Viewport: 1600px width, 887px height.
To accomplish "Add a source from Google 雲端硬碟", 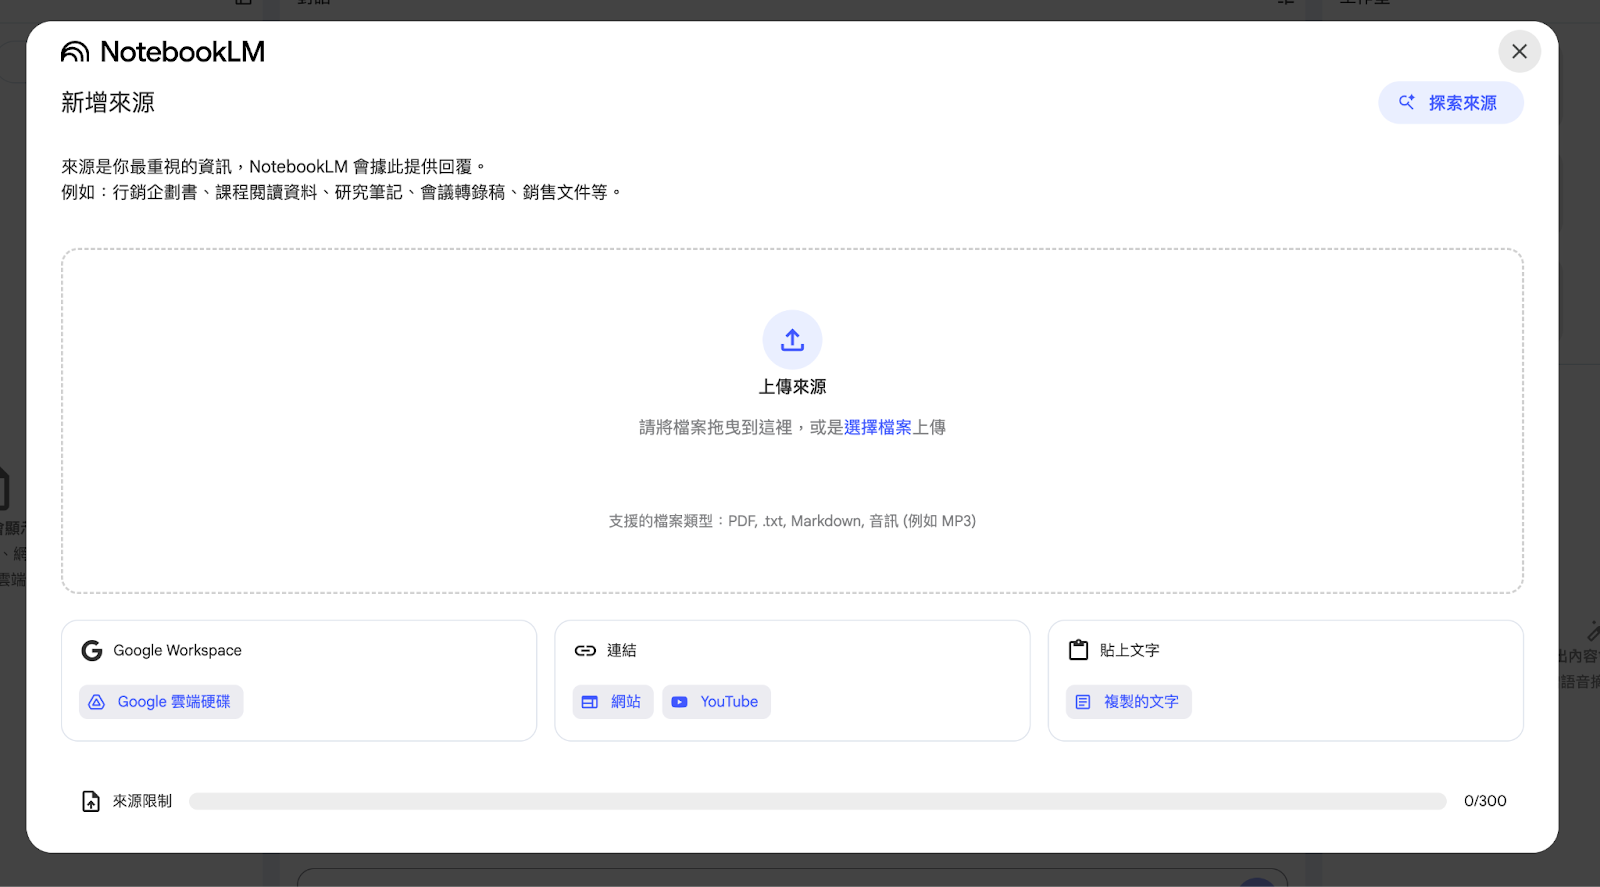I will click(161, 702).
